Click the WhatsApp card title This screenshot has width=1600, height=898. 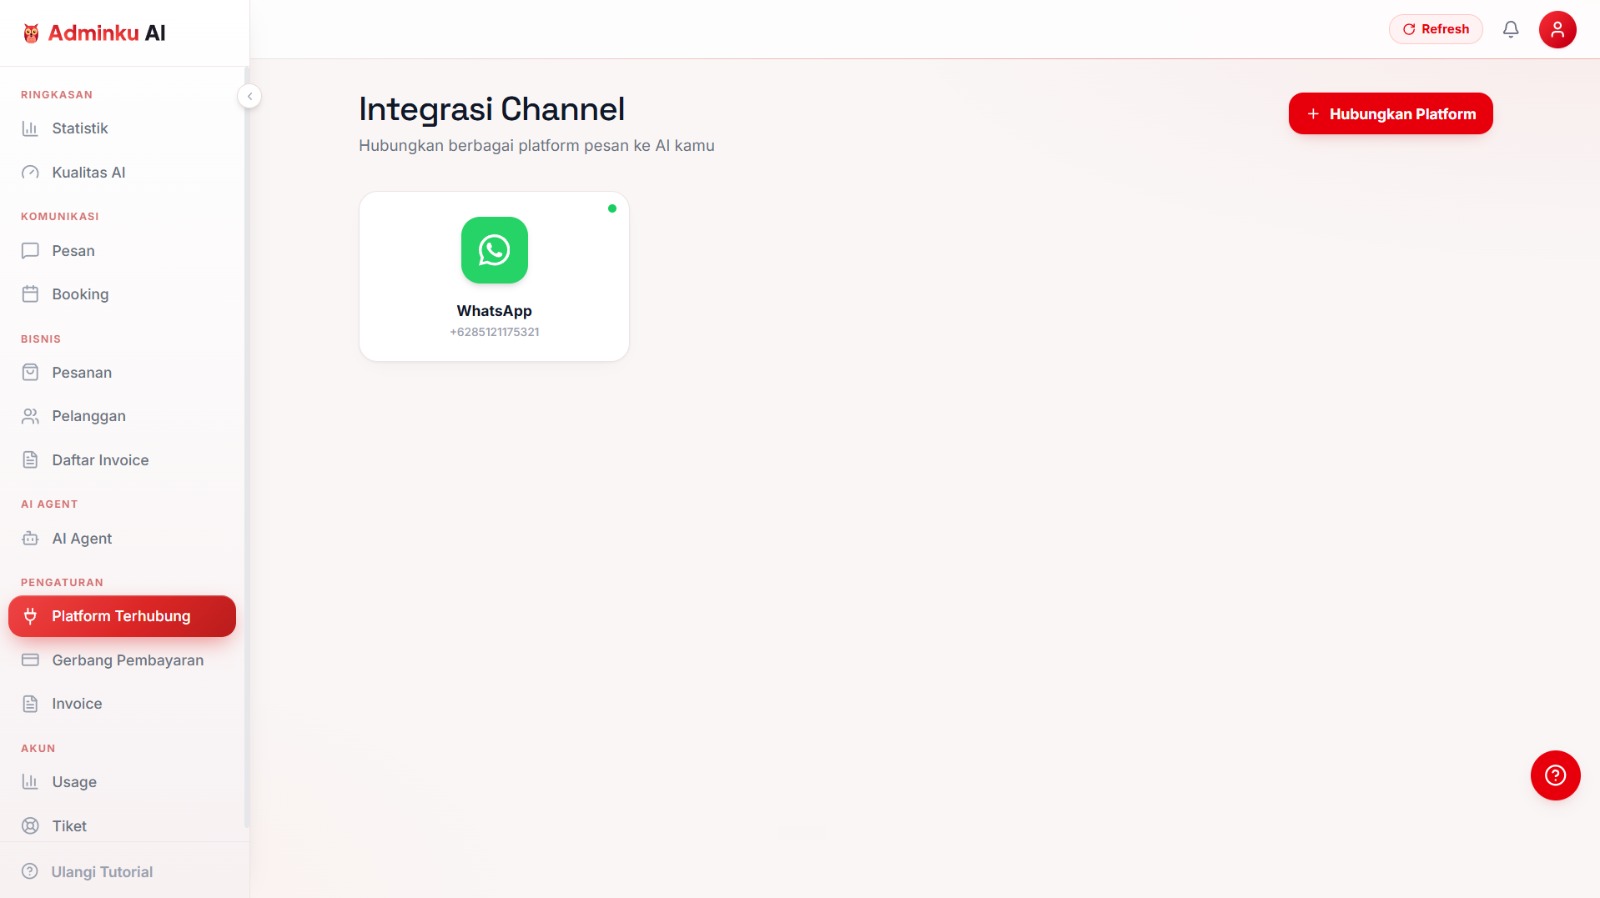pos(494,311)
